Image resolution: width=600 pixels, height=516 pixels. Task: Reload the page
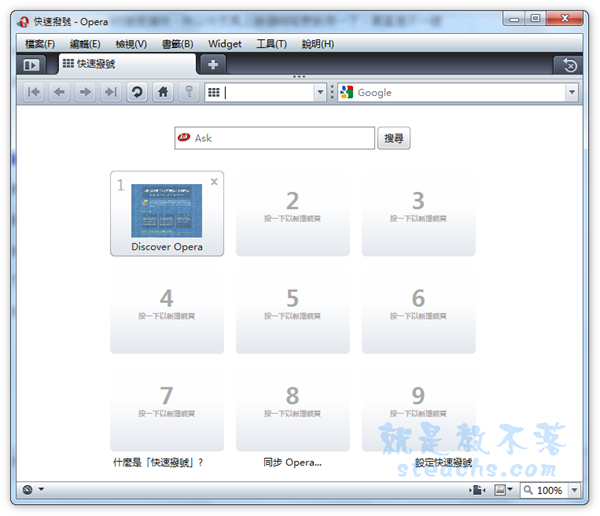(x=137, y=92)
